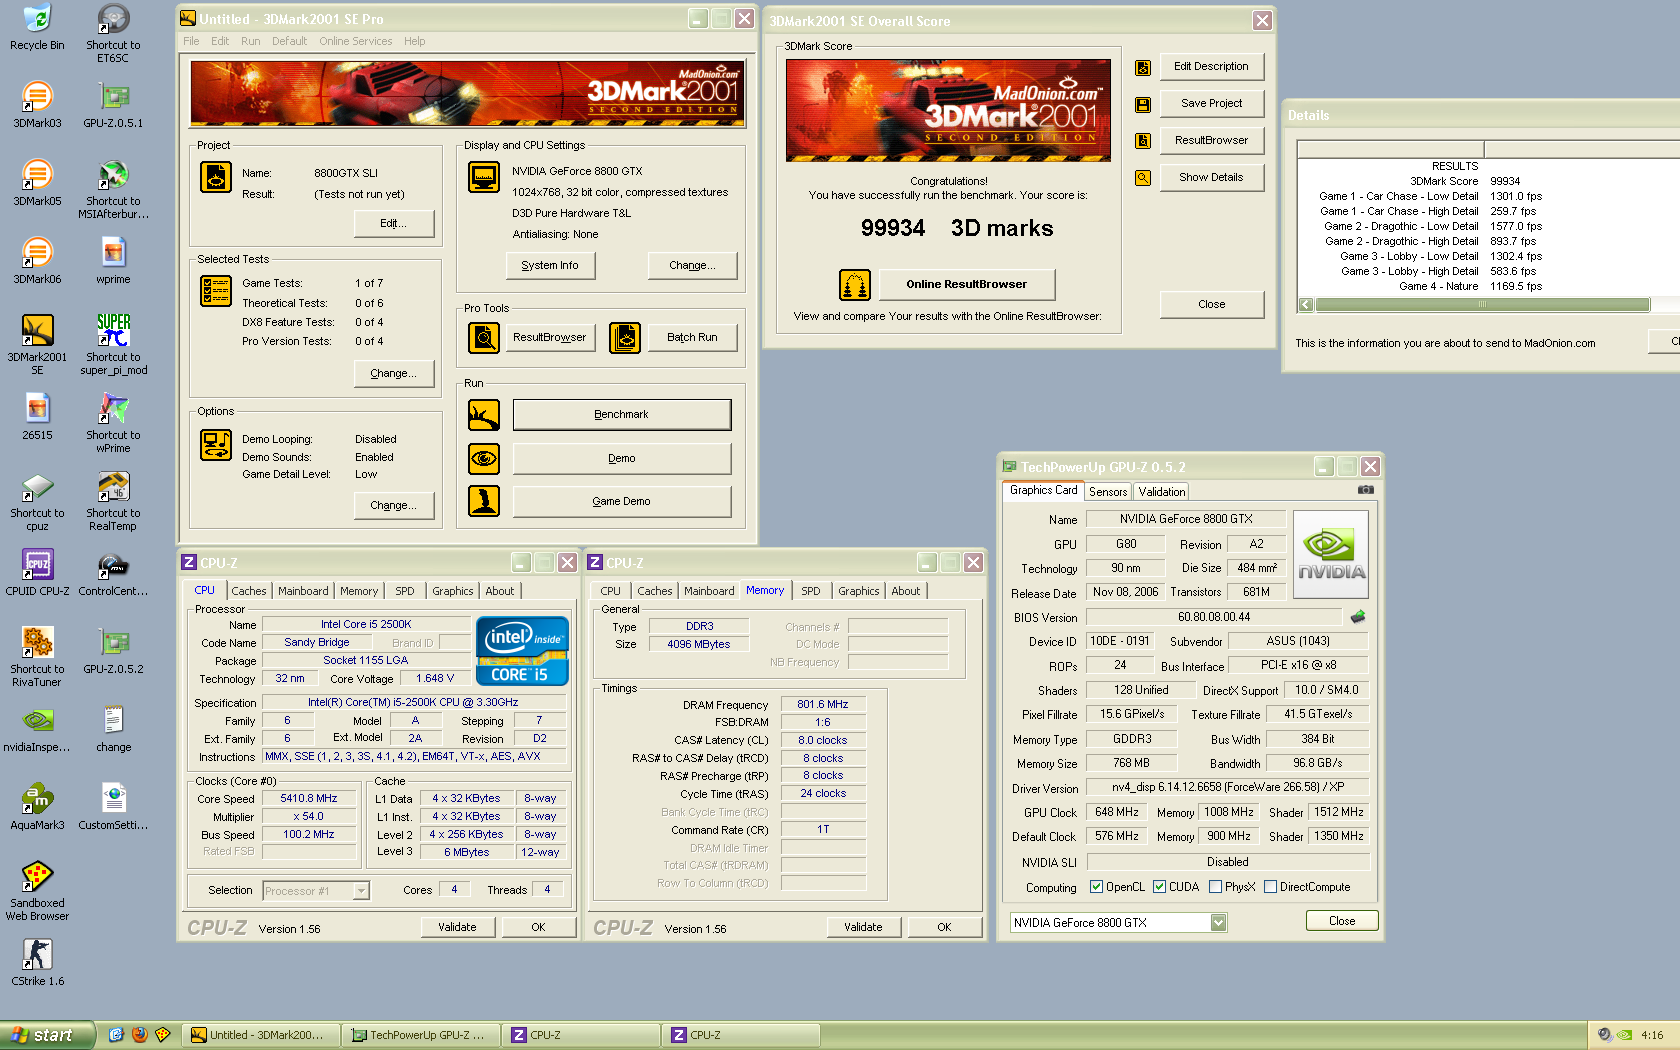This screenshot has width=1680, height=1050.
Task: Click the Show Details magnifier icon
Action: (1143, 178)
